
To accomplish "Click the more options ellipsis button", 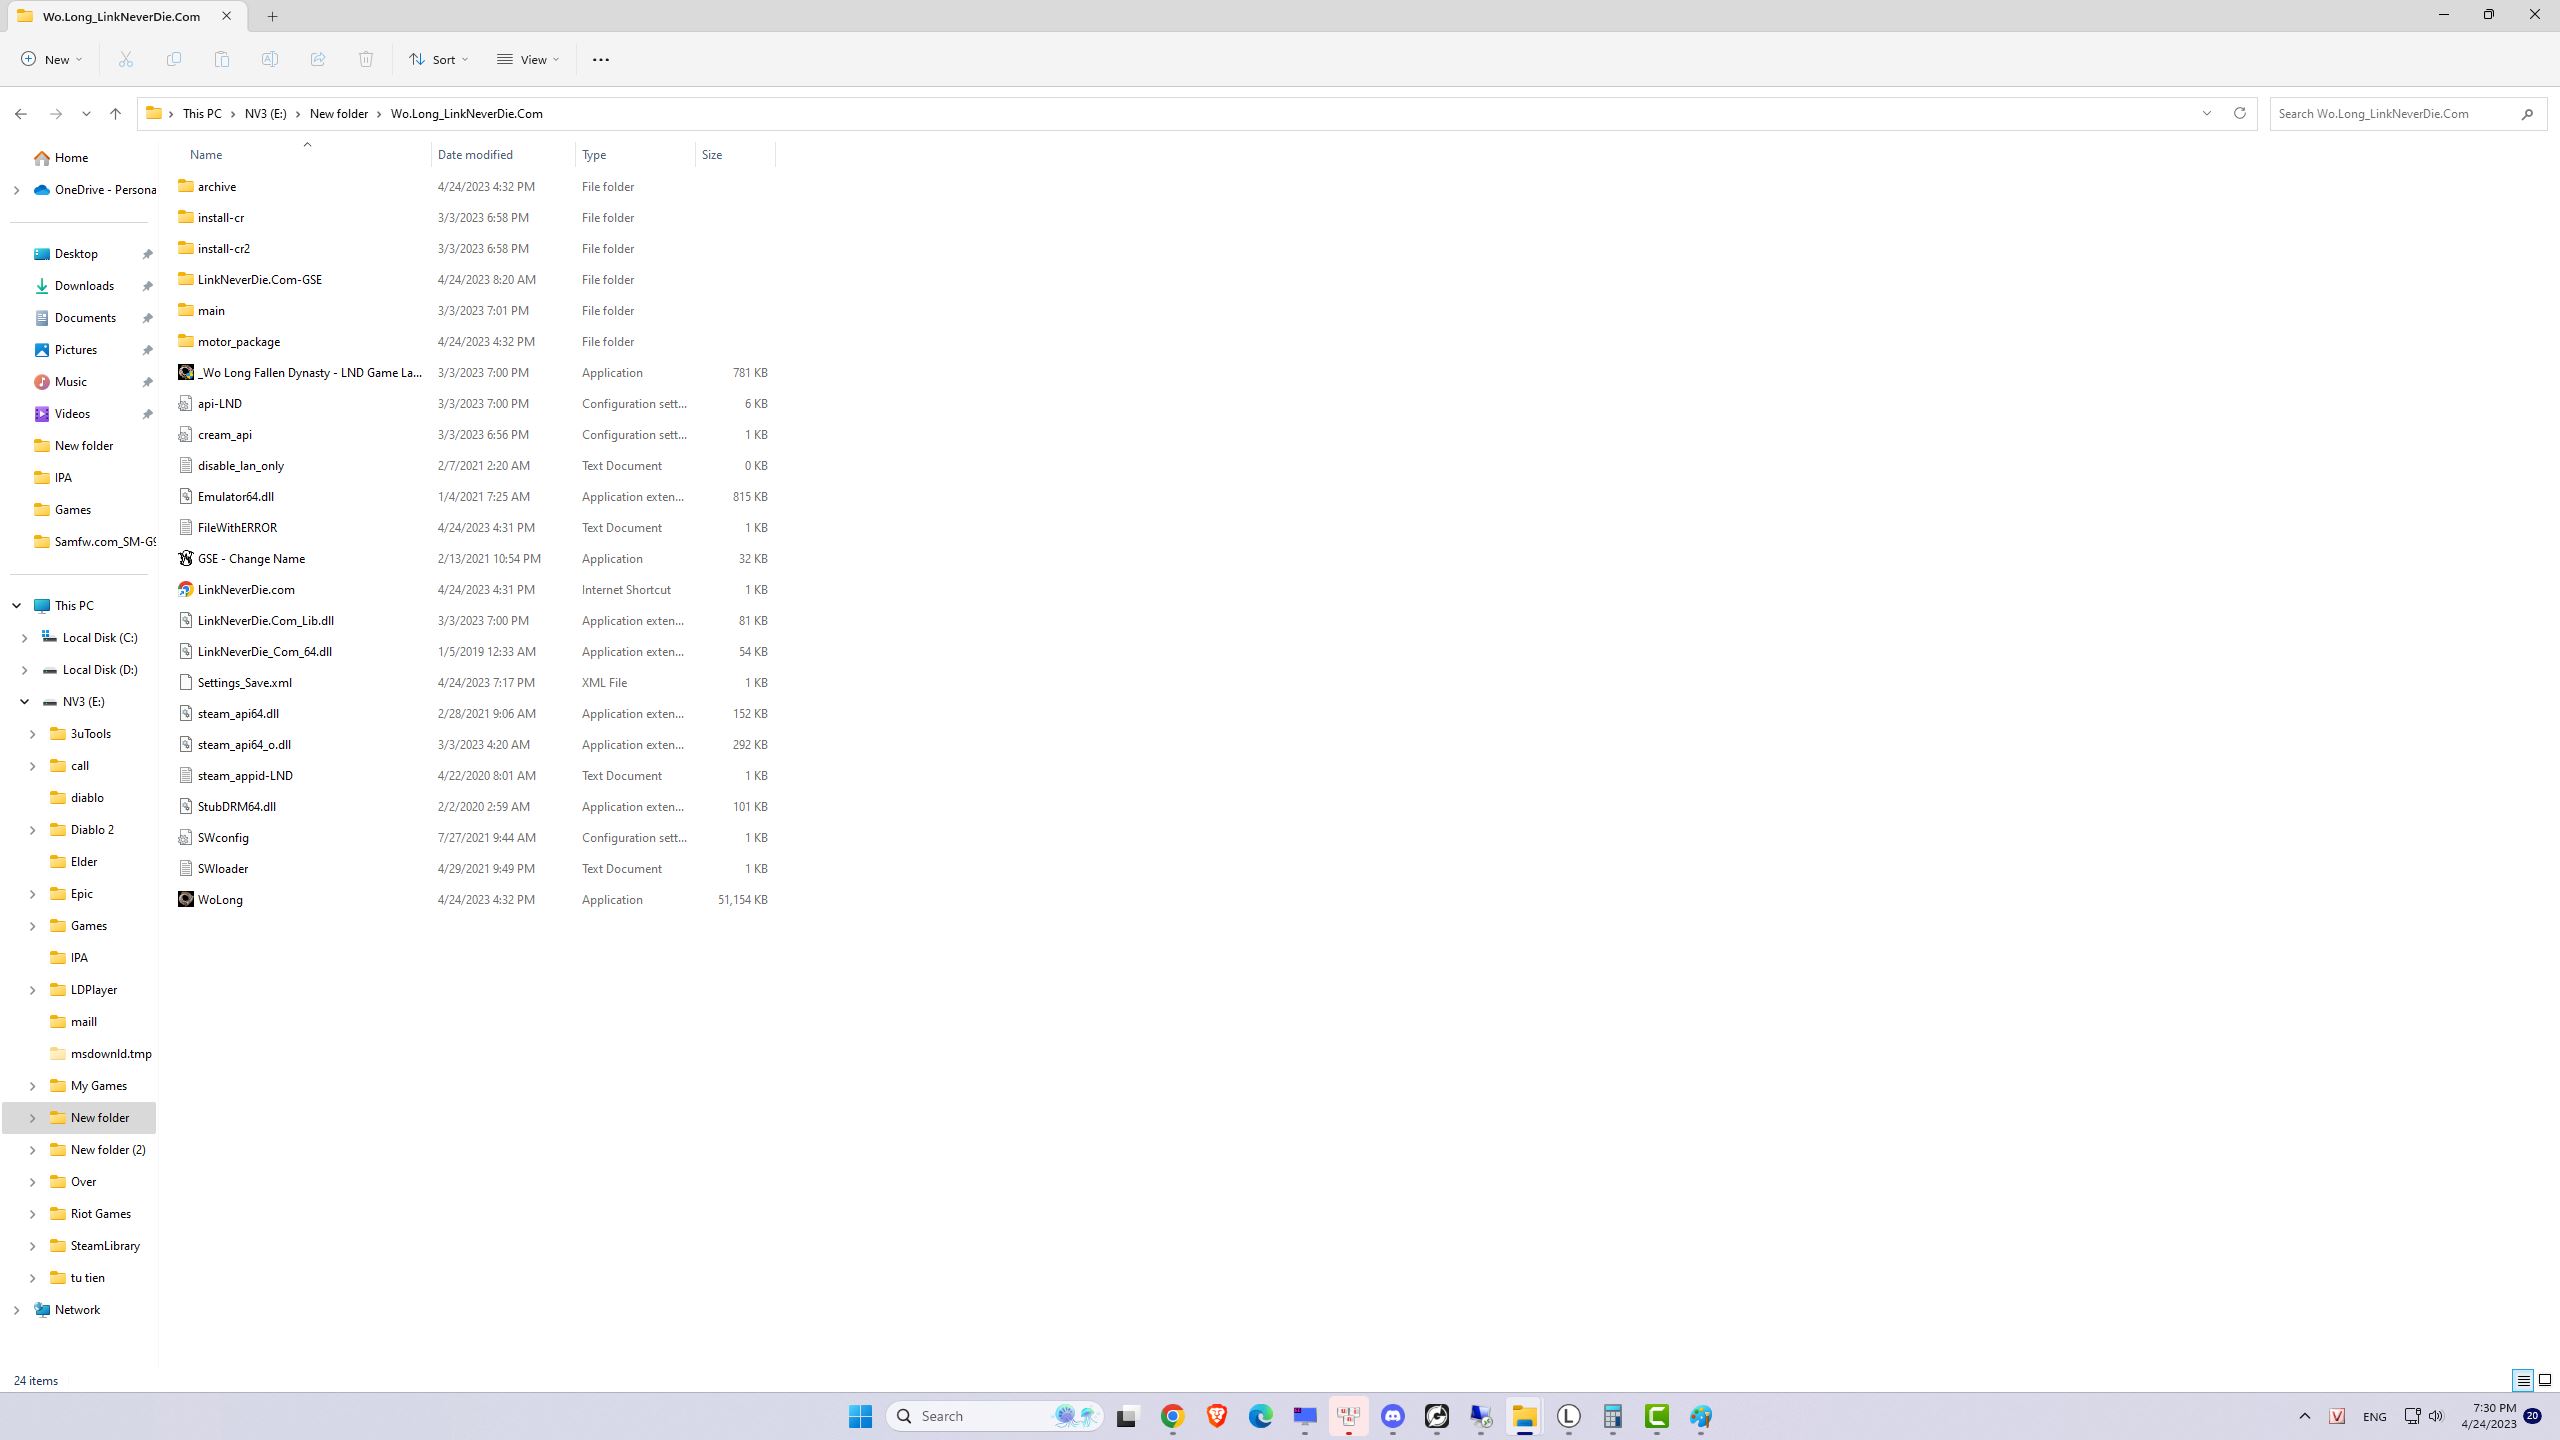I will tap(600, 58).
